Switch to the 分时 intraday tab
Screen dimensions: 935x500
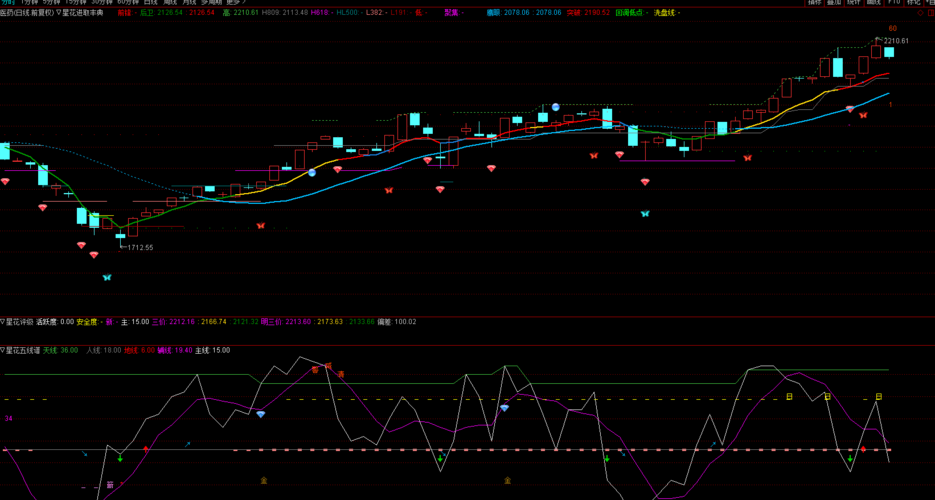click(x=7, y=2)
